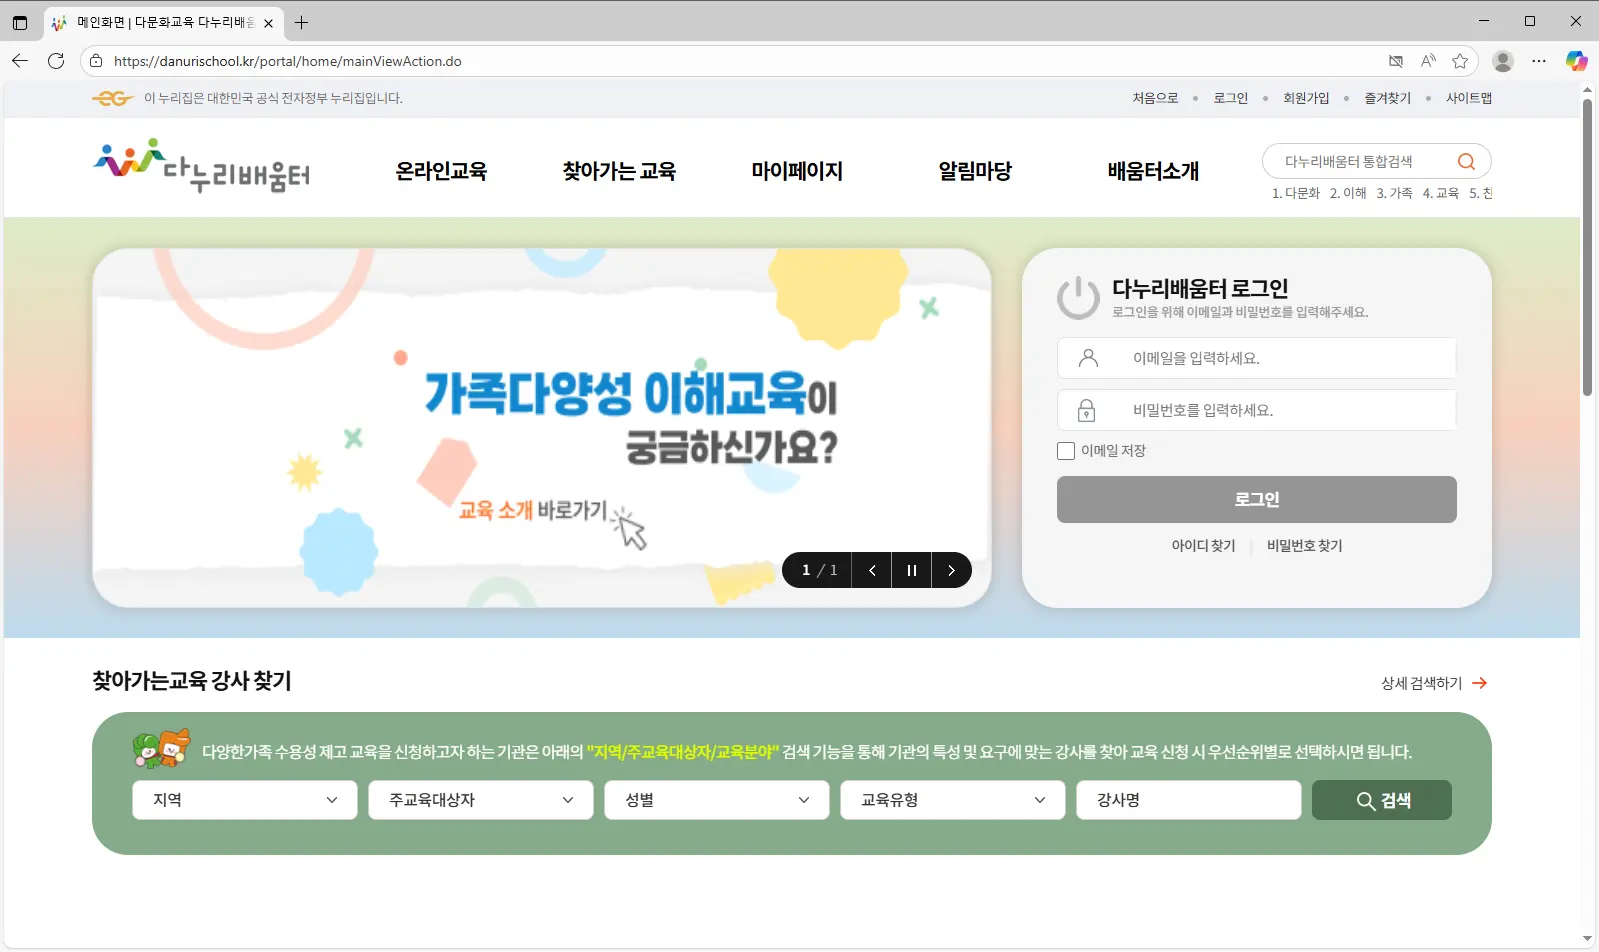Open the 주교육대상자 dropdown

[x=480, y=800]
